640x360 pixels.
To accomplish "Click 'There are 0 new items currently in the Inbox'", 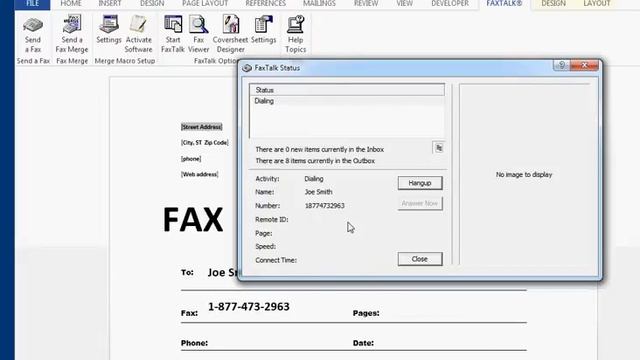I will pos(320,149).
